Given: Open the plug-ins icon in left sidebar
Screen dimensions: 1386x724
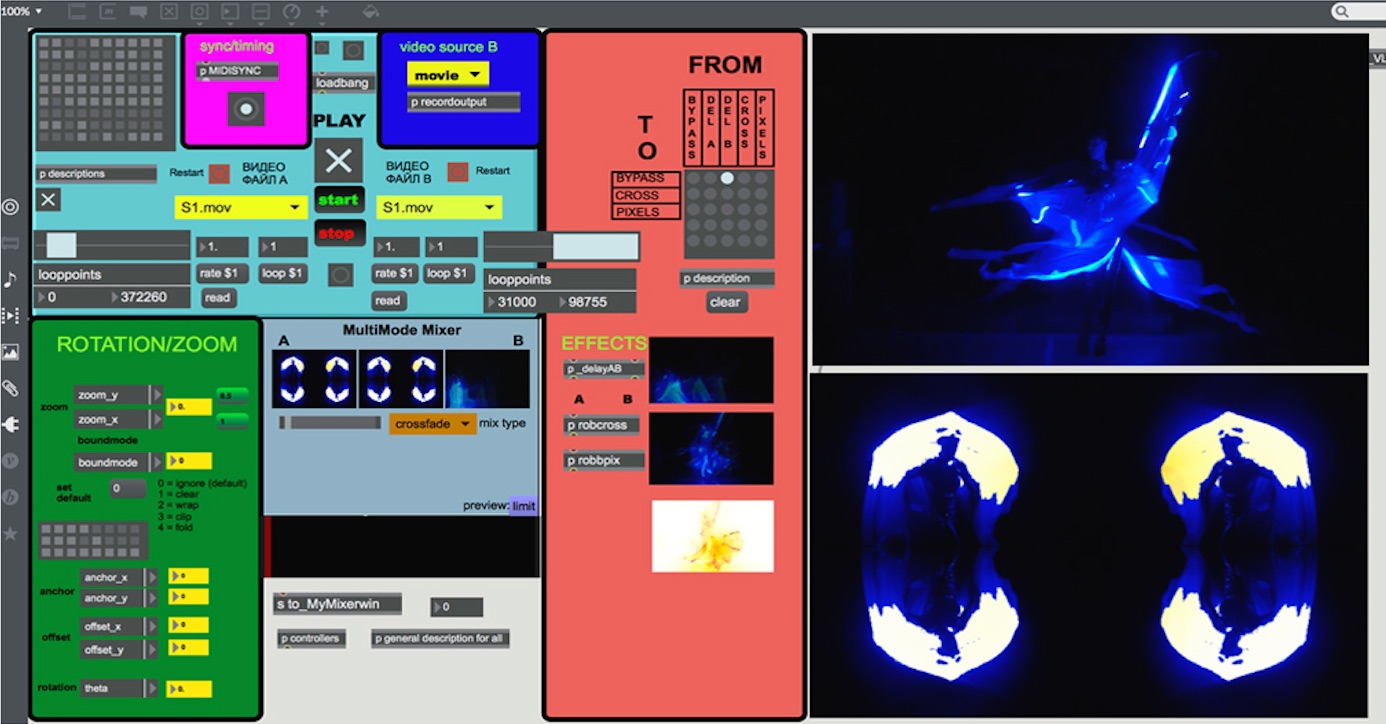Looking at the screenshot, I should click(x=10, y=425).
